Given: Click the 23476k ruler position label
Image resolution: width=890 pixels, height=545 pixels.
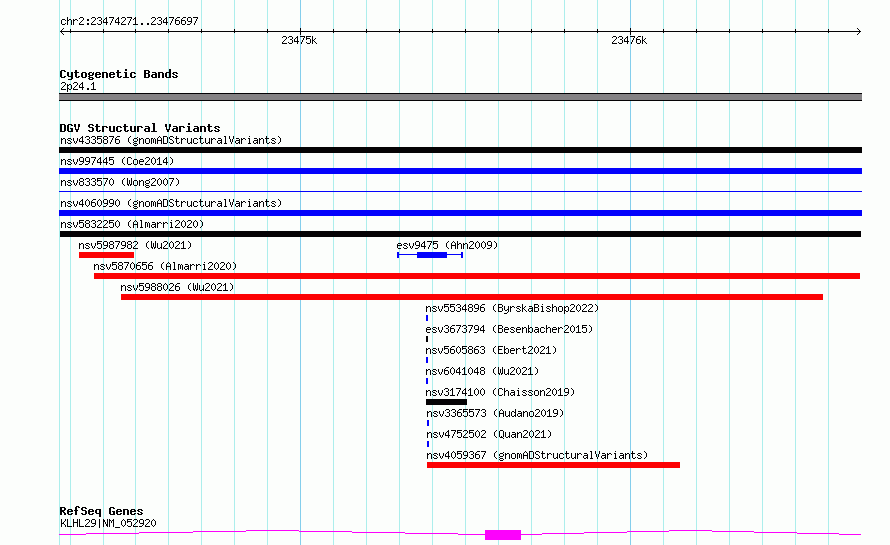Looking at the screenshot, I should tap(629, 40).
